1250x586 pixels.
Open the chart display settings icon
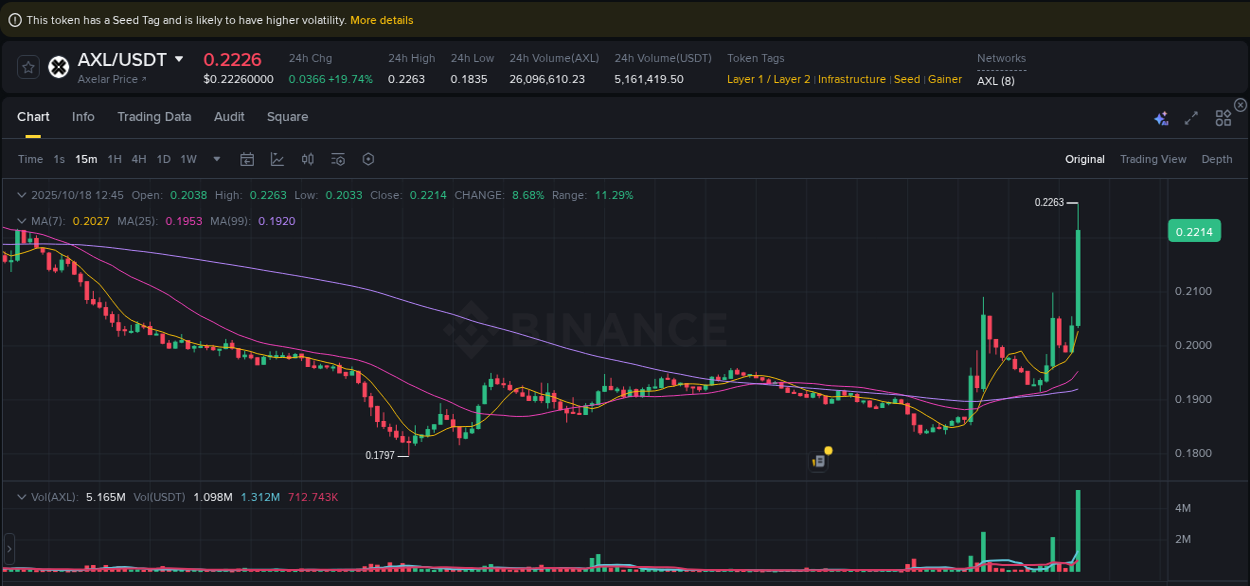click(338, 159)
